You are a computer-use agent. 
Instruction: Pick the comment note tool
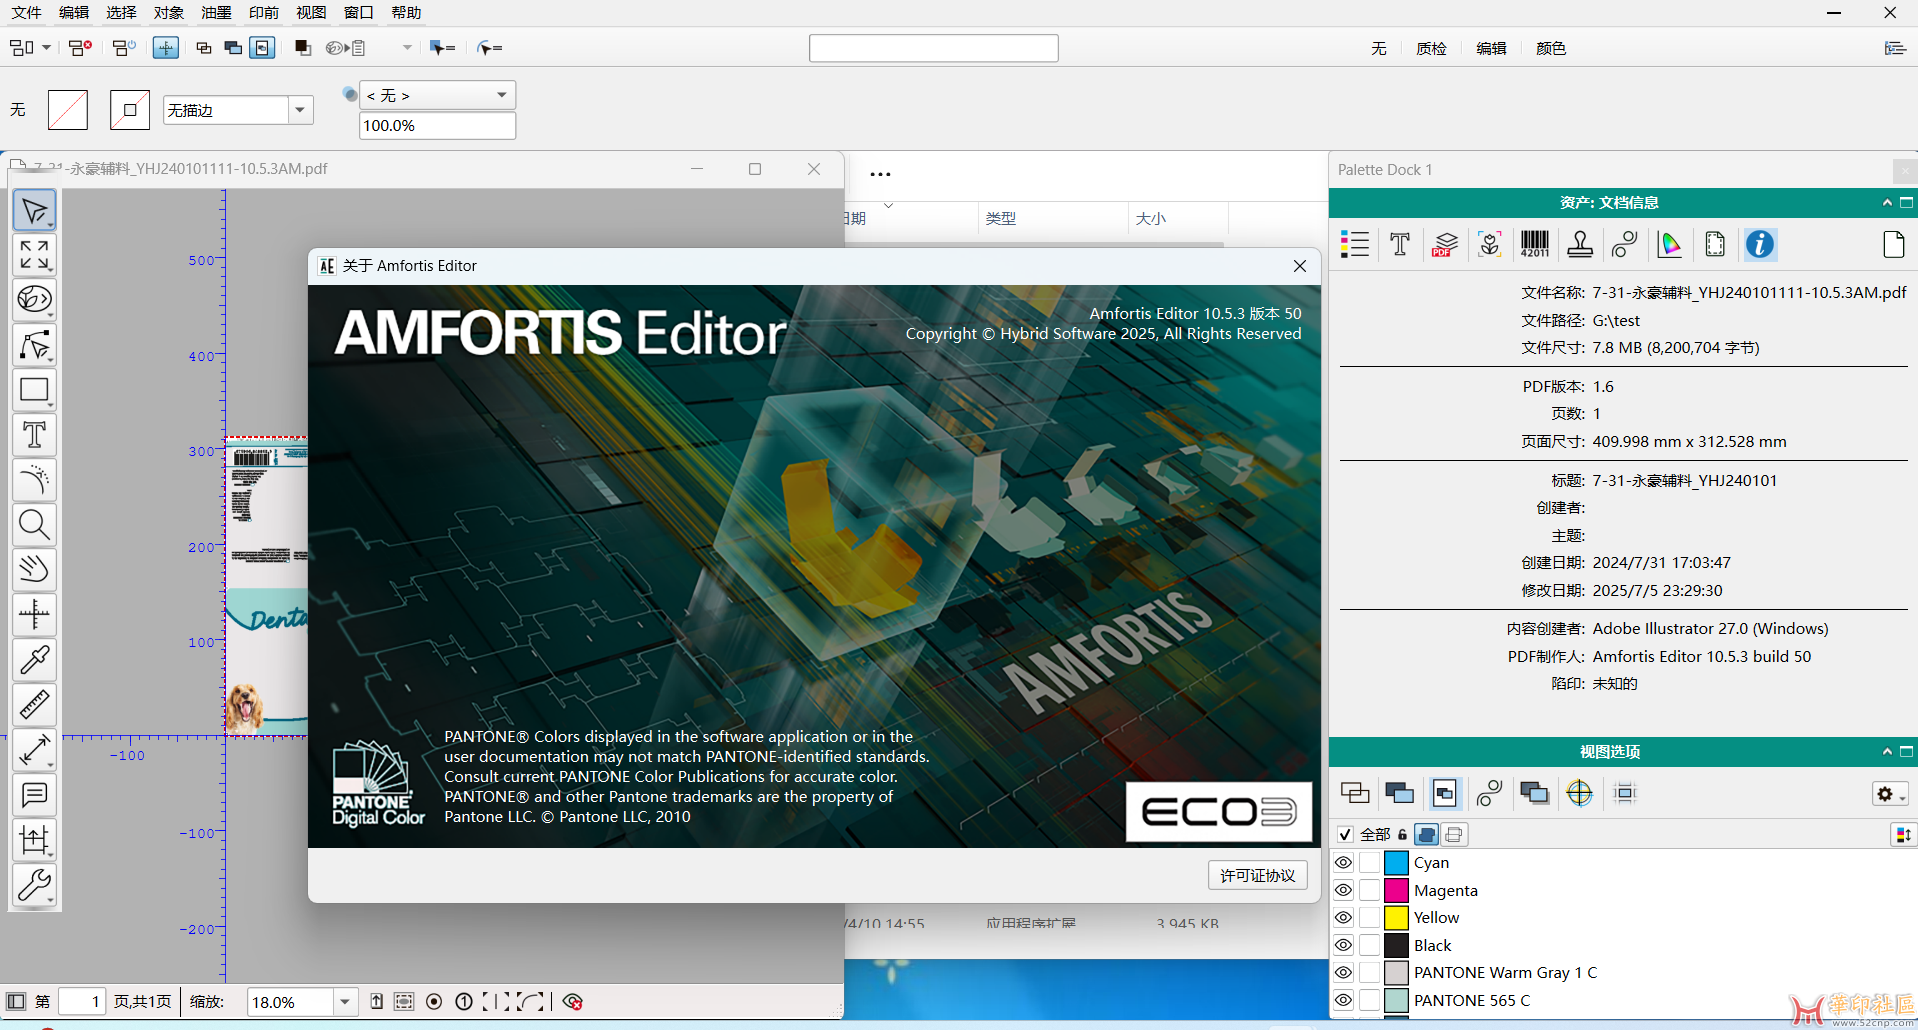pyautogui.click(x=34, y=795)
